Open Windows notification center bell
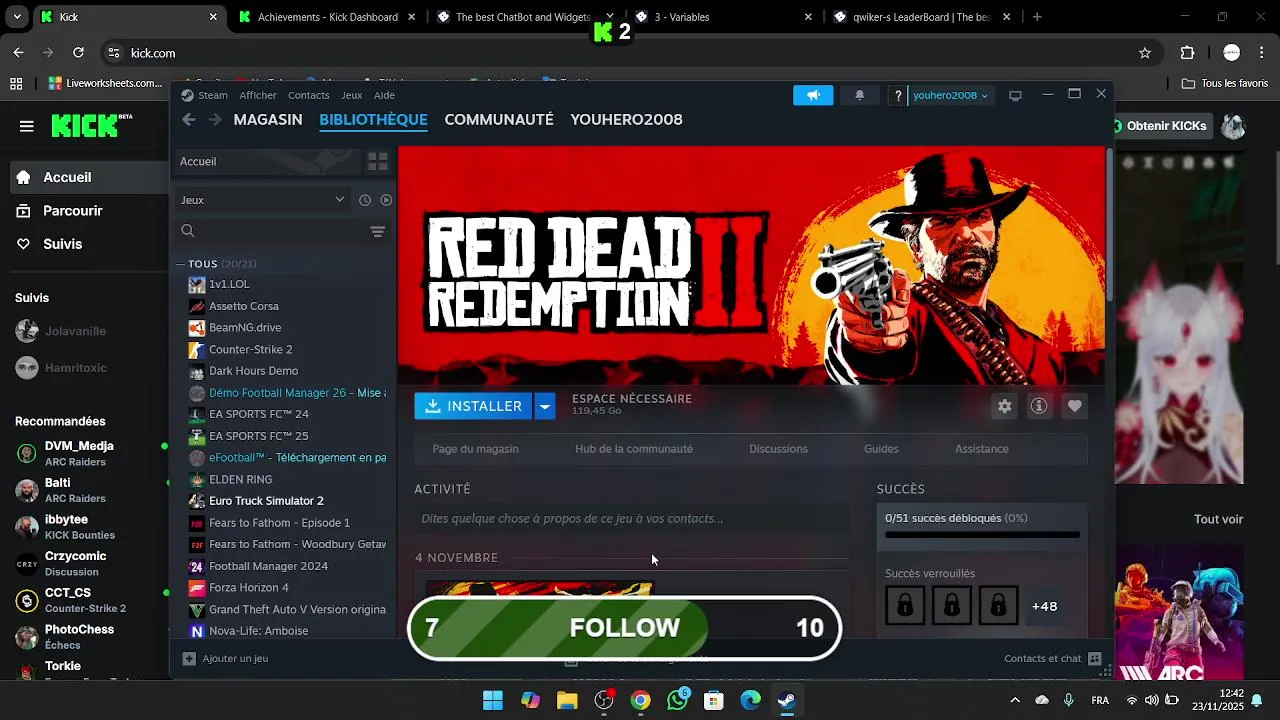1280x720 pixels. click(x=1257, y=700)
